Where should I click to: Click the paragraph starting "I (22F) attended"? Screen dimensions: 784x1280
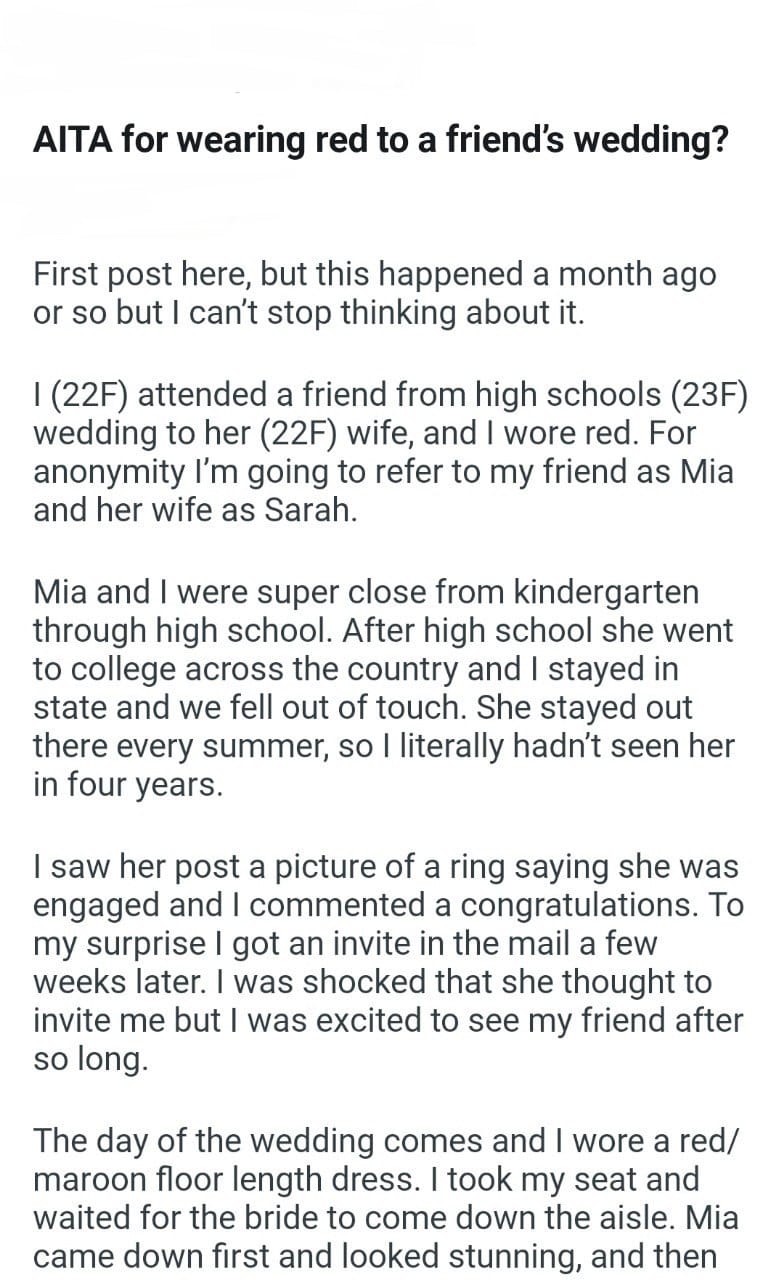390,452
